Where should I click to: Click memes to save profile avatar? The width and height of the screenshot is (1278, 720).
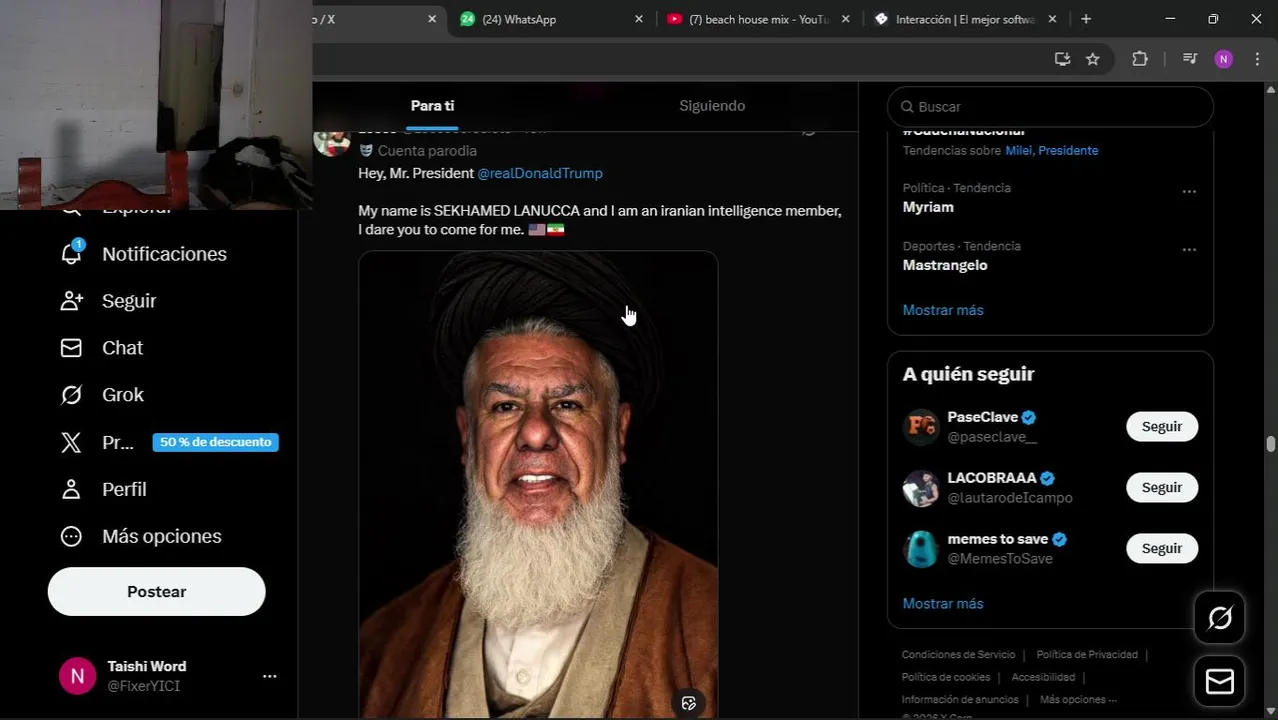point(921,549)
